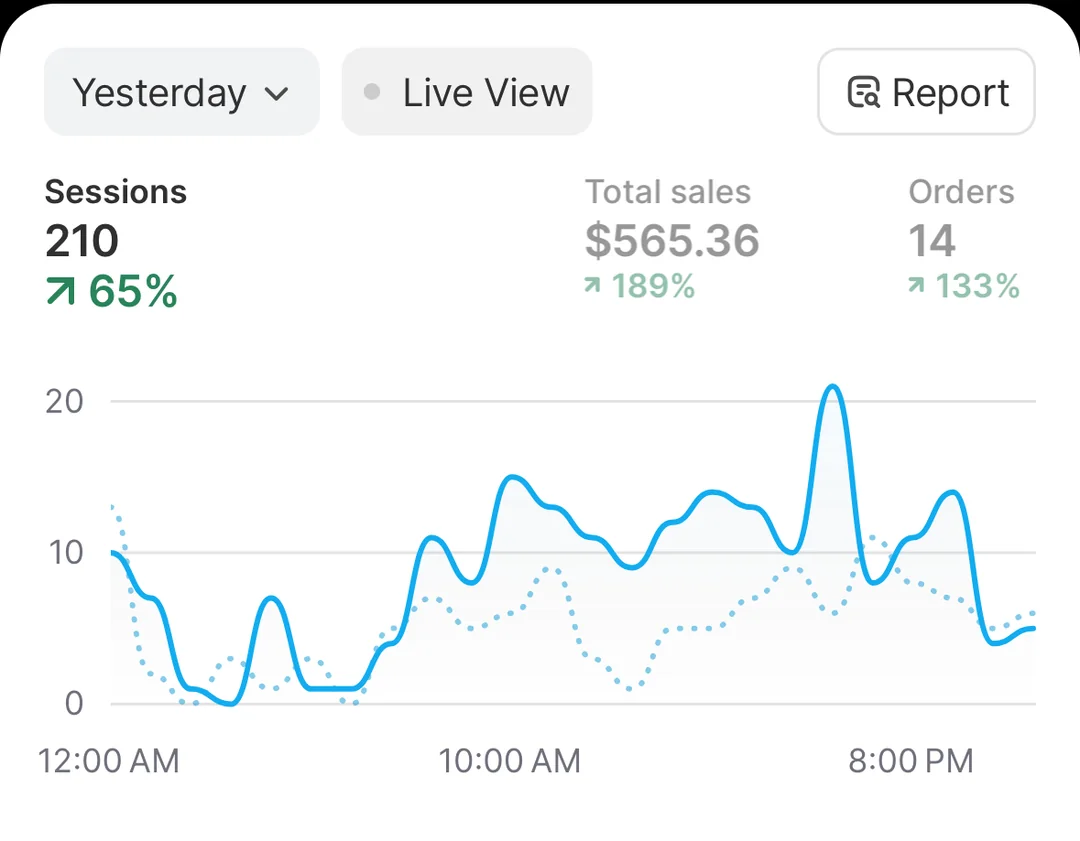
Task: Enable Live View mode
Action: click(466, 91)
